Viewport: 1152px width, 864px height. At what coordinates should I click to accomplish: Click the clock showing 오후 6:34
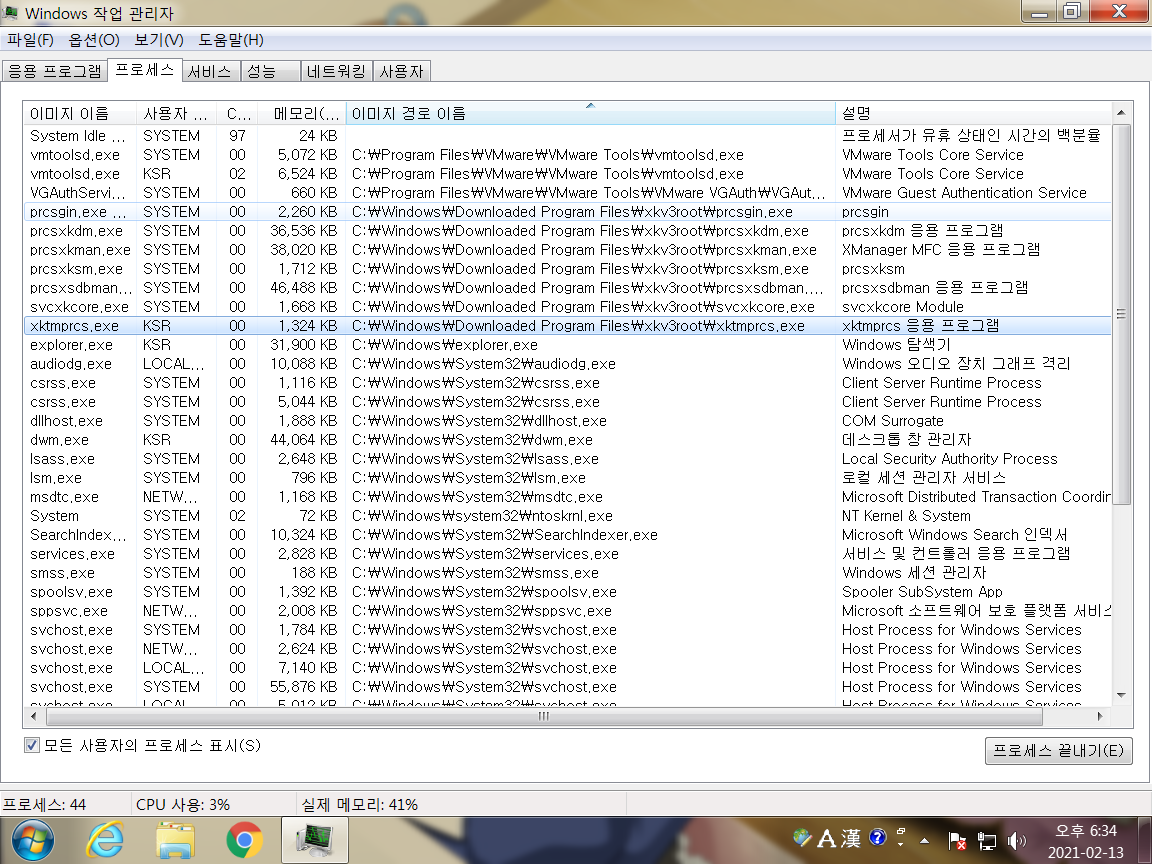tap(1085, 831)
